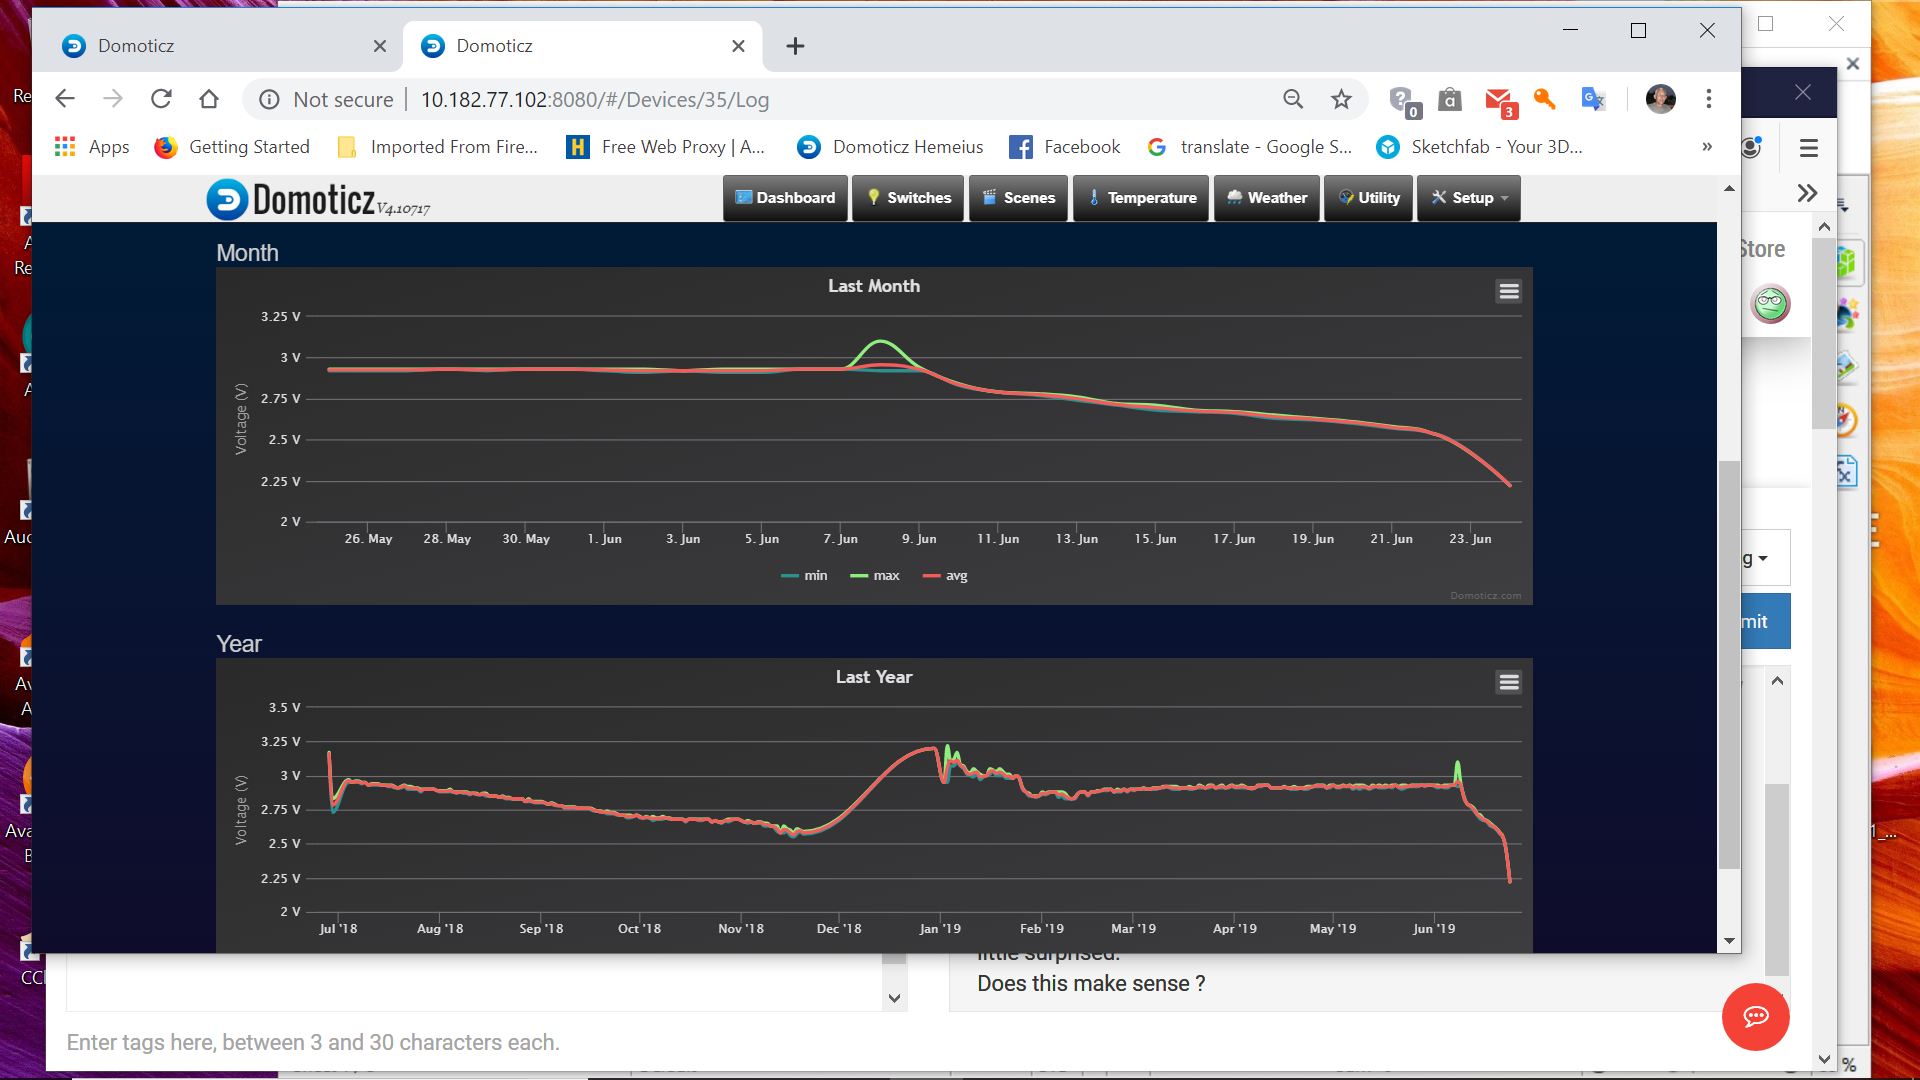Go to the browser home page

[209, 99]
